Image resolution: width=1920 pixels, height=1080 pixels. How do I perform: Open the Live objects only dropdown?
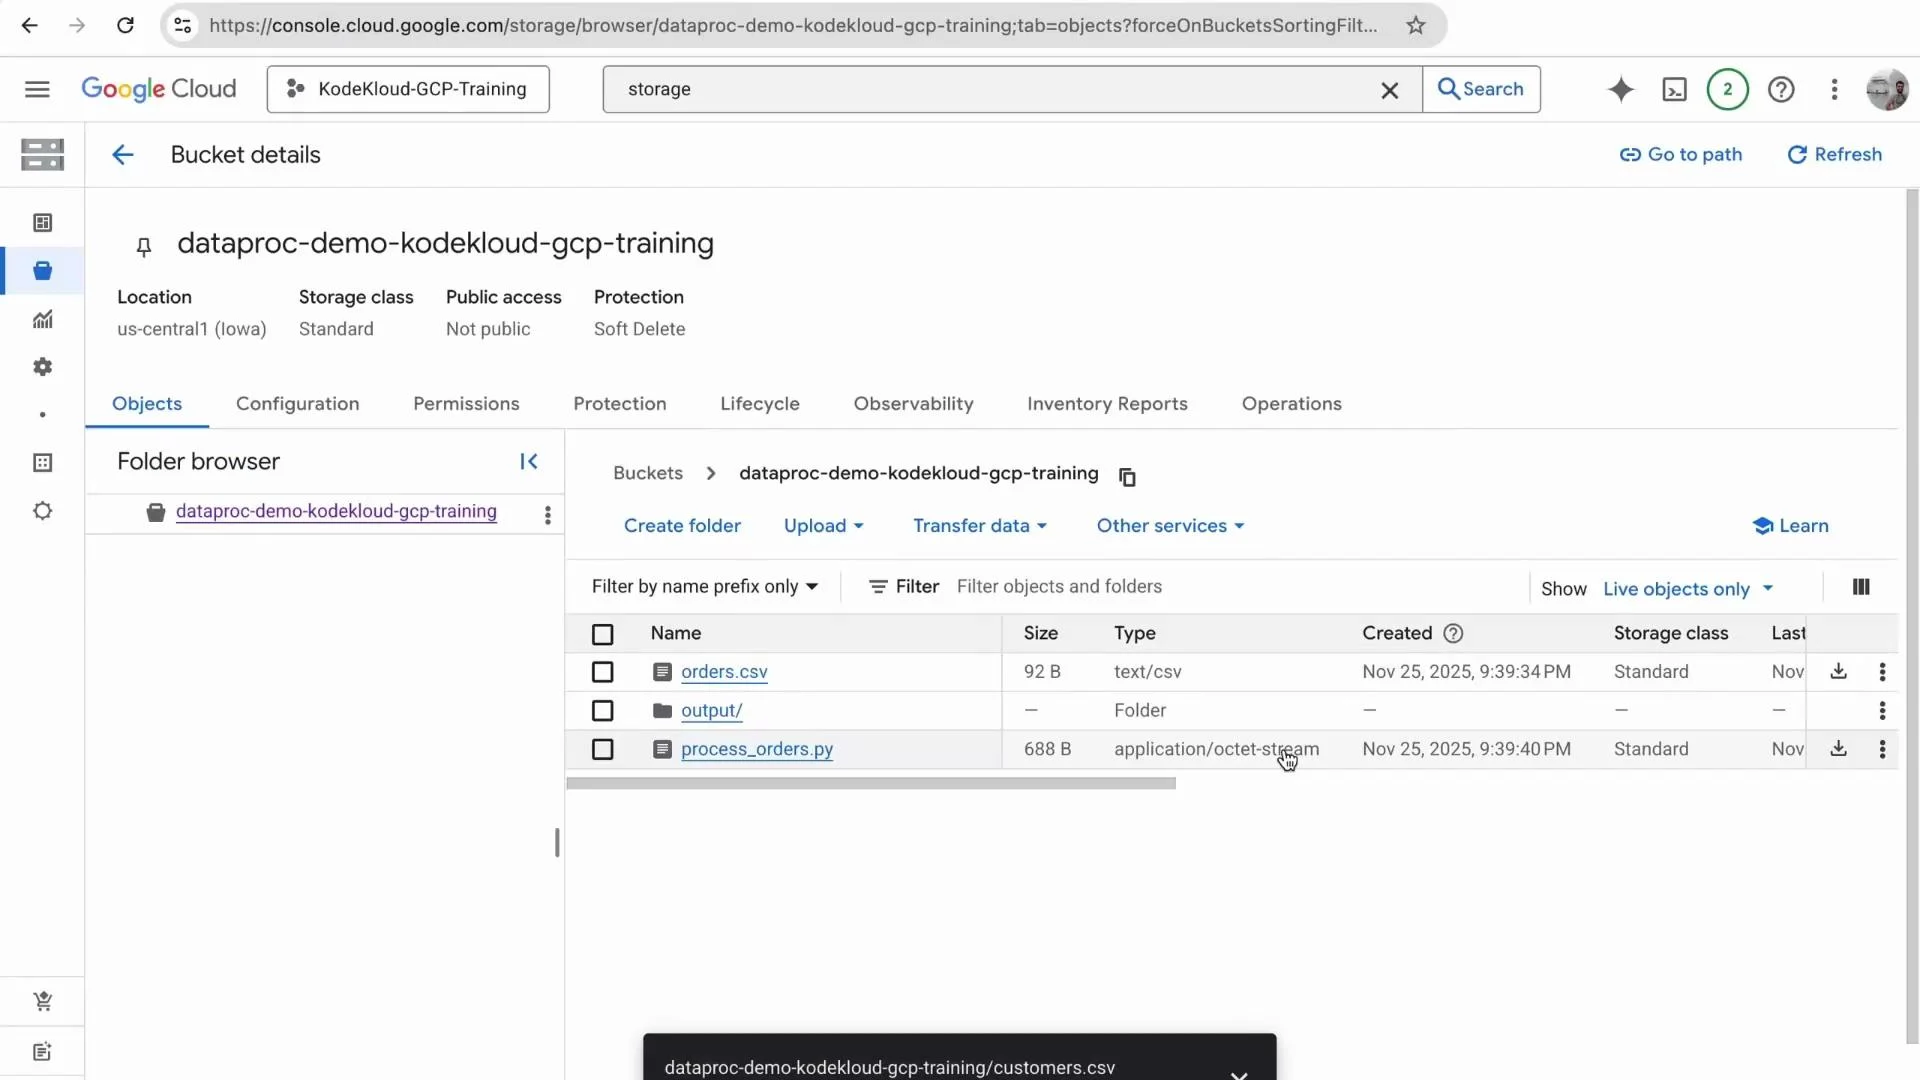(x=1688, y=589)
